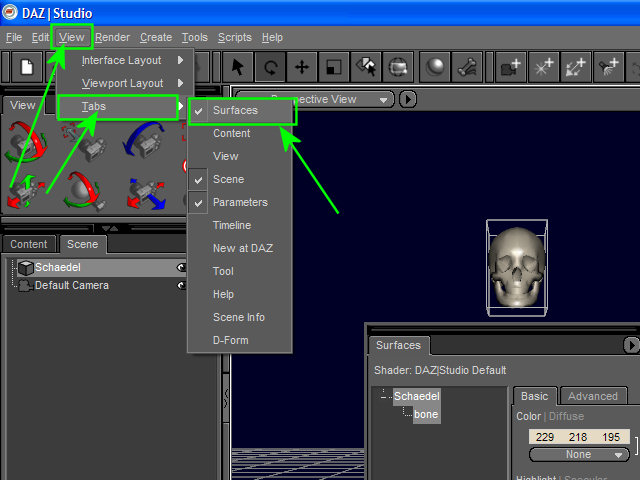
Task: Open the Edit menu
Action: 40,38
